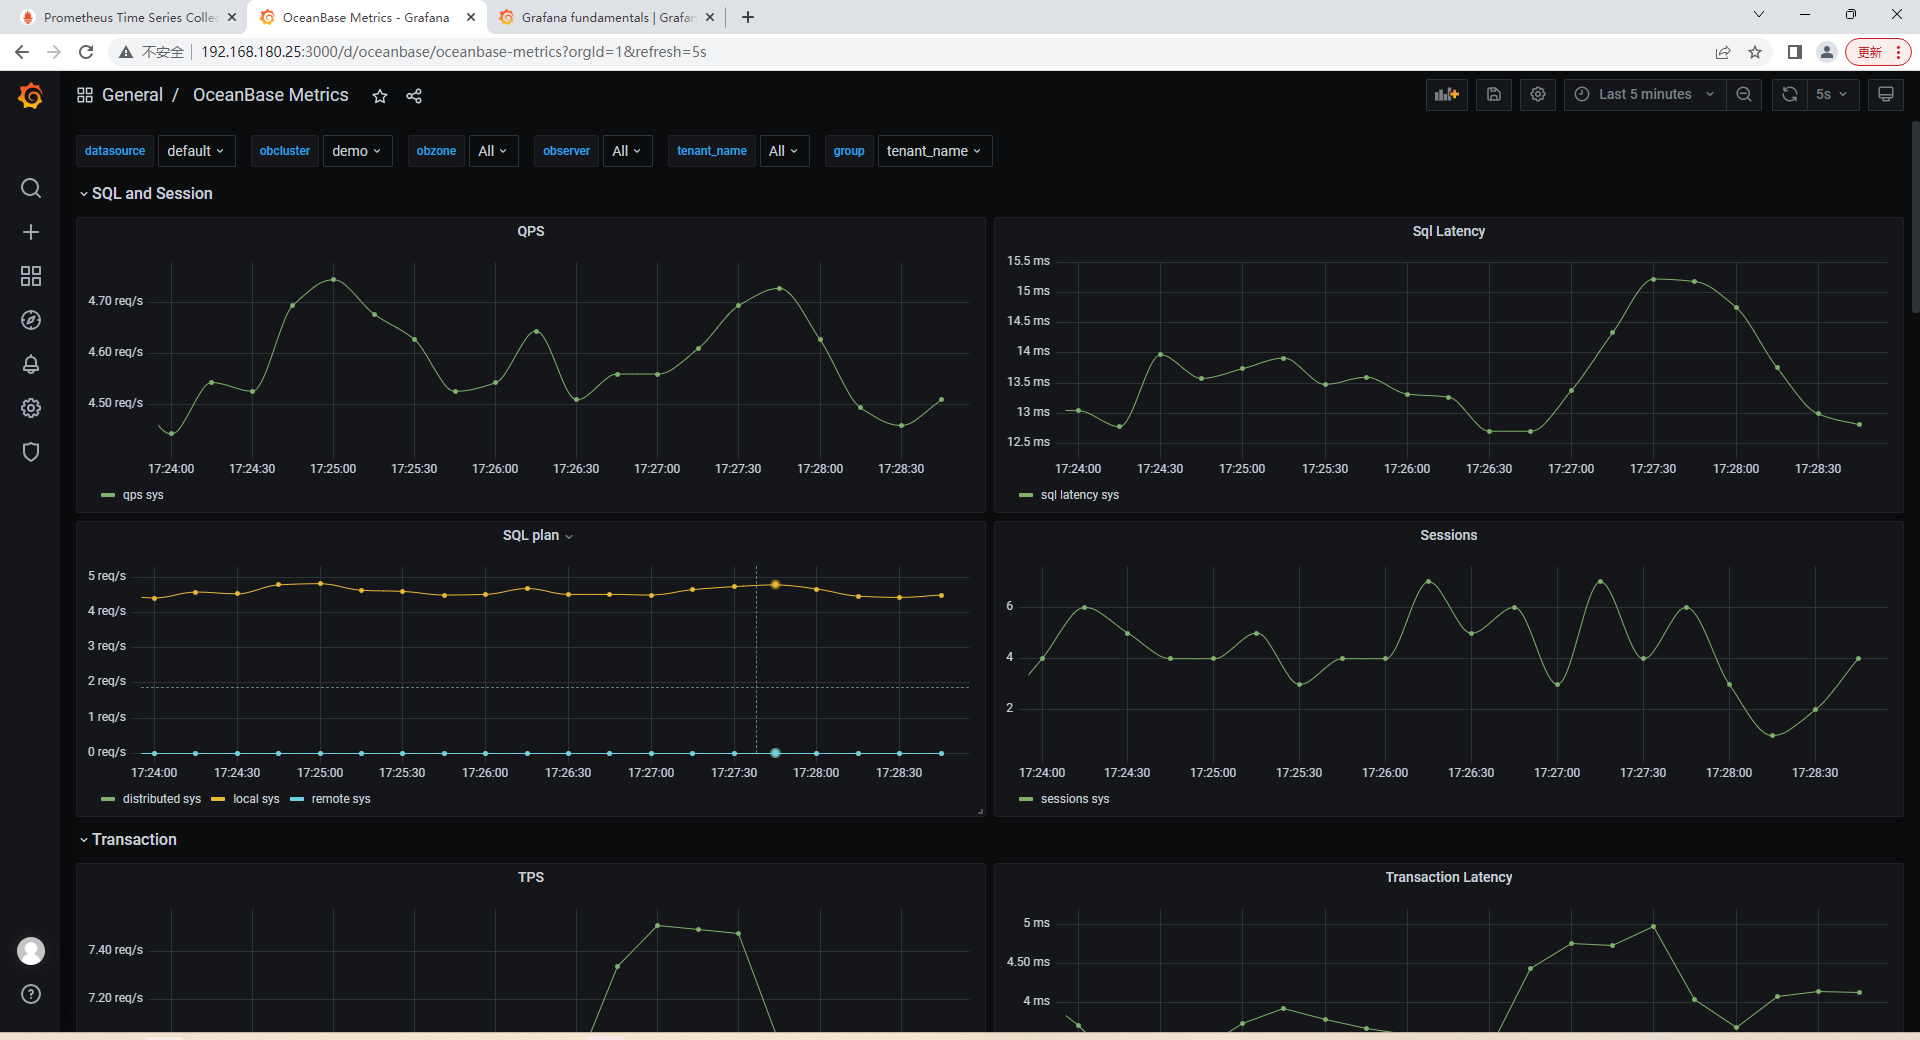The width and height of the screenshot is (1920, 1040).
Task: Open the Help question mark icon
Action: (31, 994)
